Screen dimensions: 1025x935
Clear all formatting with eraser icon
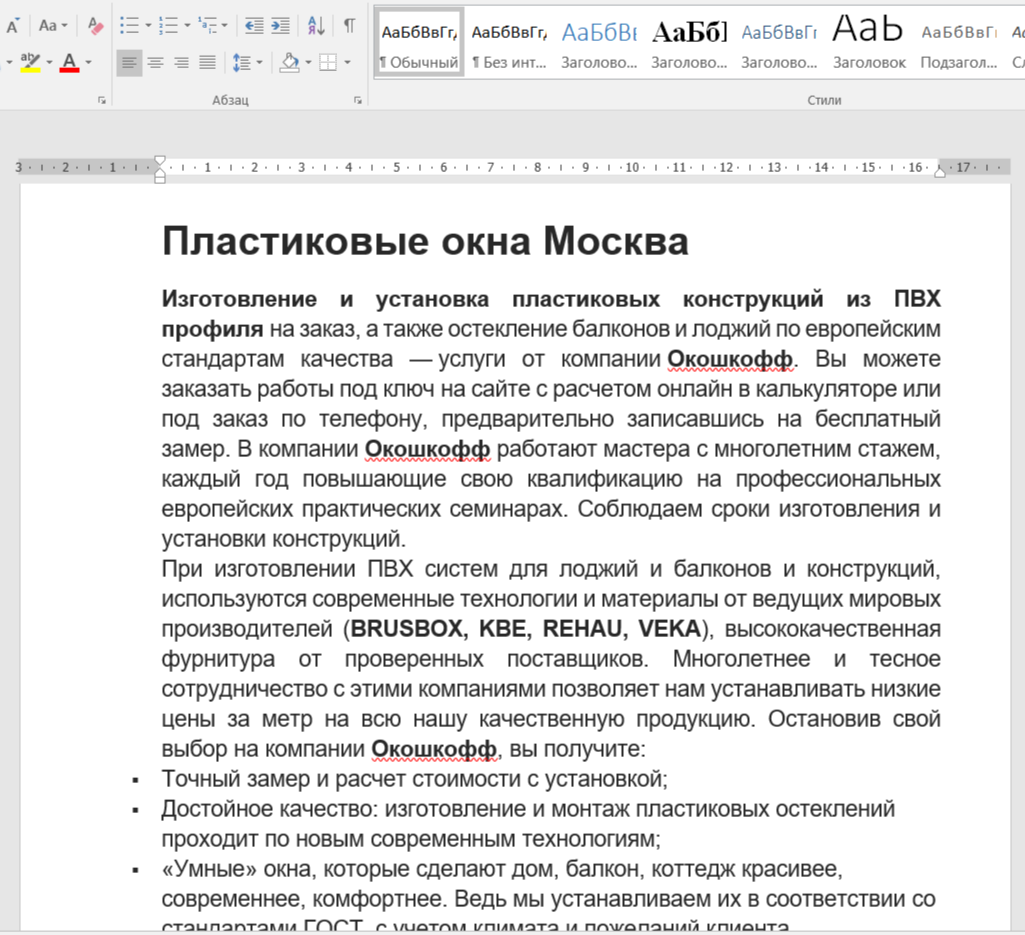point(95,26)
